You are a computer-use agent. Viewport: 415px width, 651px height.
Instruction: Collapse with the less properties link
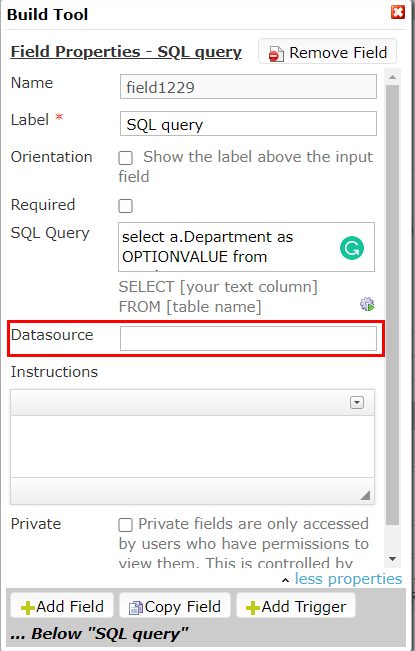click(348, 579)
